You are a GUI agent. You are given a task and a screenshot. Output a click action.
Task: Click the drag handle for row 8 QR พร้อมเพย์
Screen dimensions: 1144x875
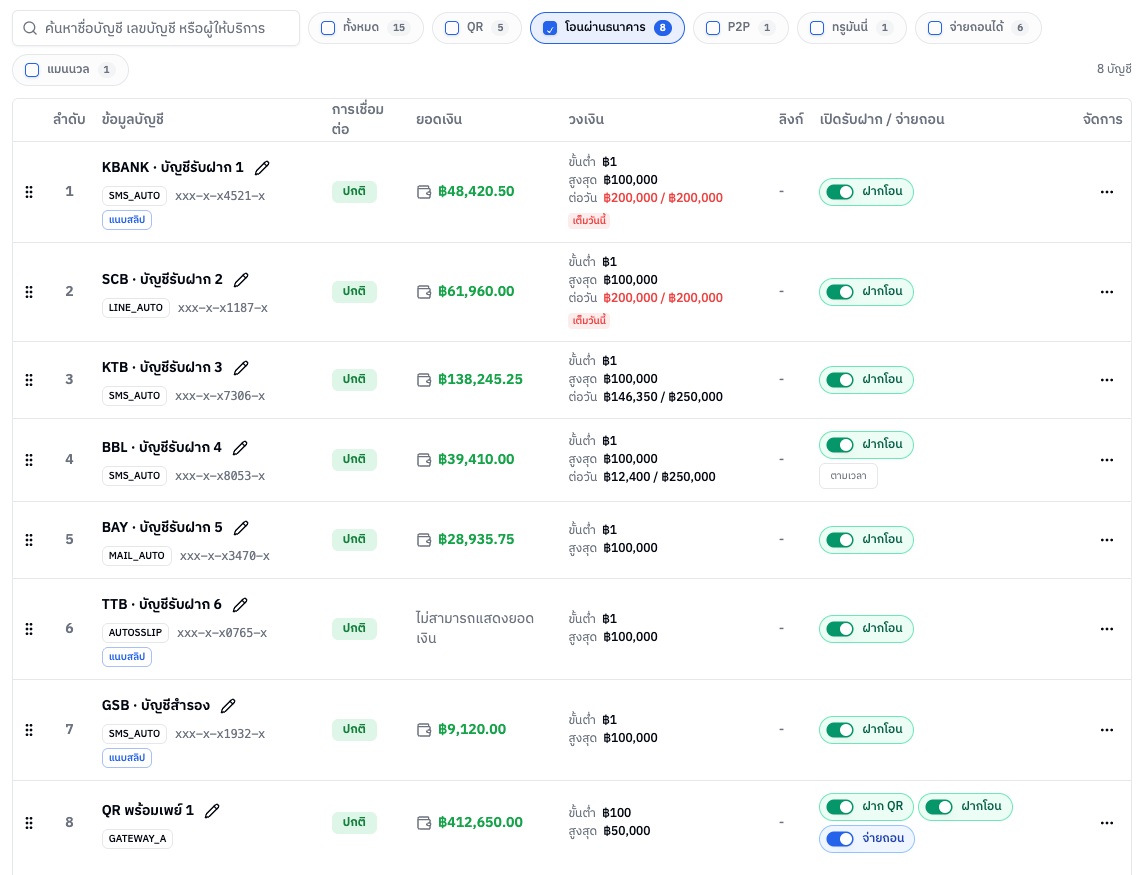pyautogui.click(x=29, y=823)
